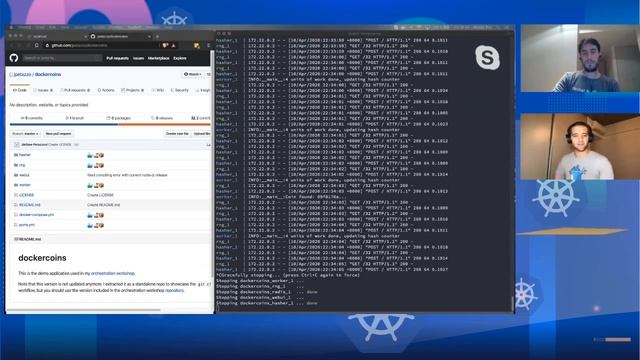Click the browser horizontal scrollbar

(84, 310)
